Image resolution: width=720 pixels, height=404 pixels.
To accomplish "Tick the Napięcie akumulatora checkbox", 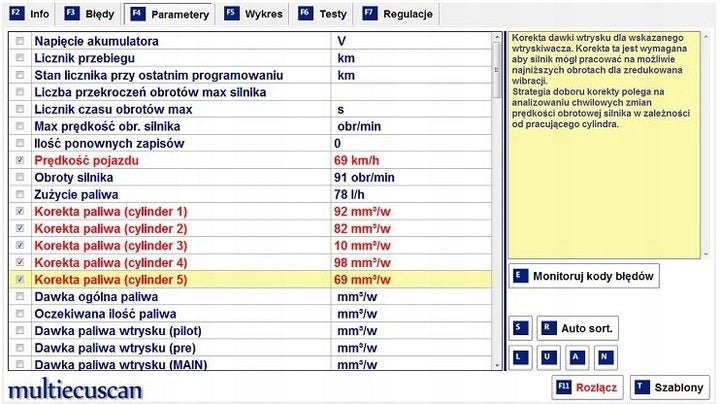I will click(20, 41).
